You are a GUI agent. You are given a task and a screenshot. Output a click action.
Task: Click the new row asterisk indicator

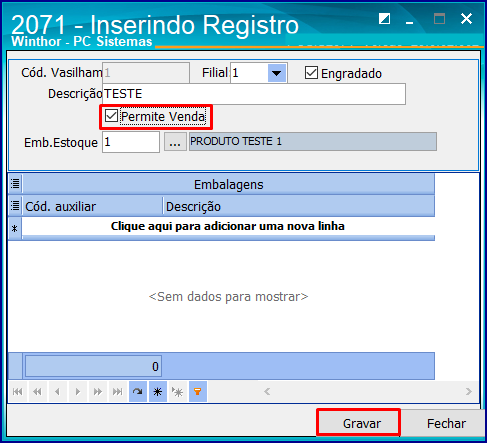(x=15, y=228)
